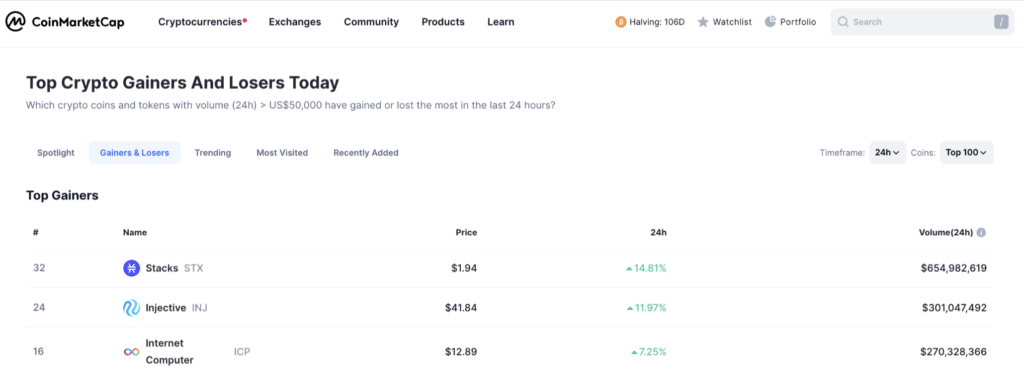
Task: Focus the Search input field
Action: 922,22
